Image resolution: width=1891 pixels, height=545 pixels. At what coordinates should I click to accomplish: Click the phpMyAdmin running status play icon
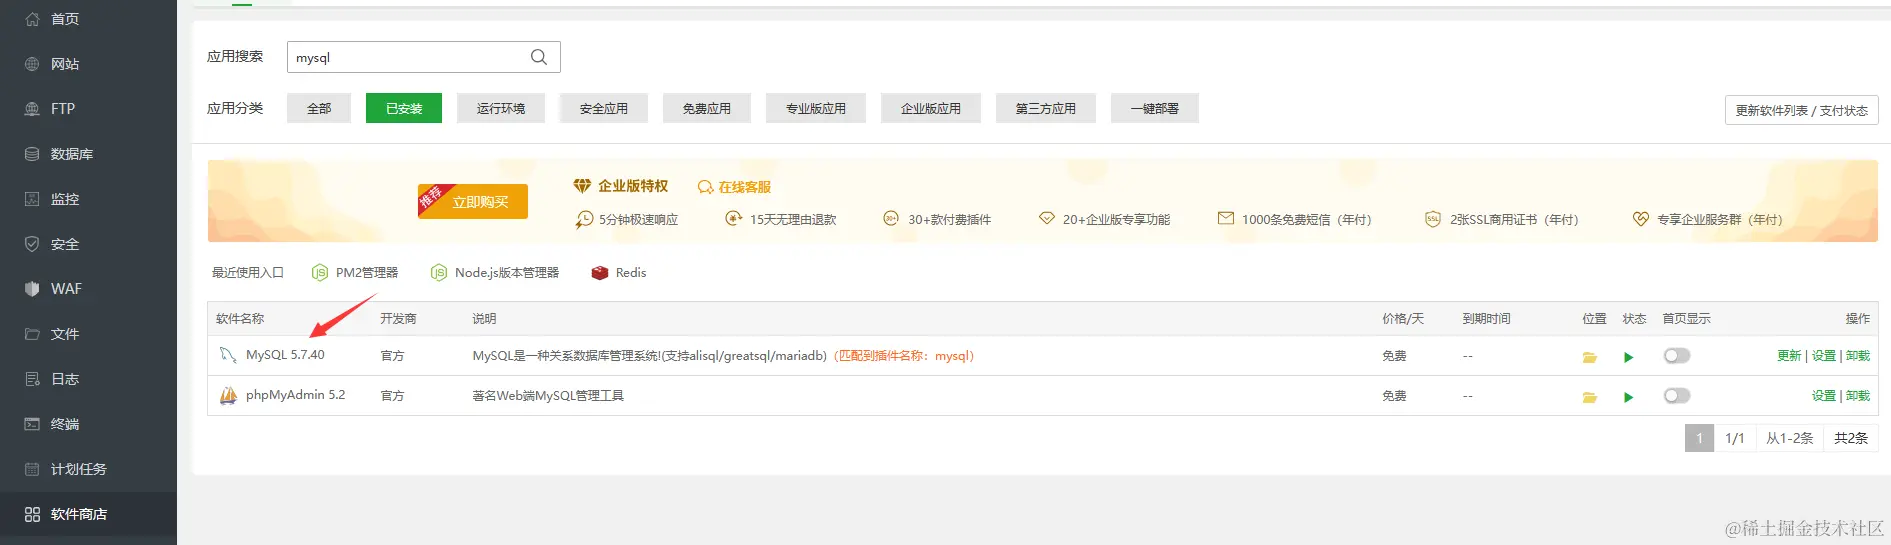coord(1629,397)
